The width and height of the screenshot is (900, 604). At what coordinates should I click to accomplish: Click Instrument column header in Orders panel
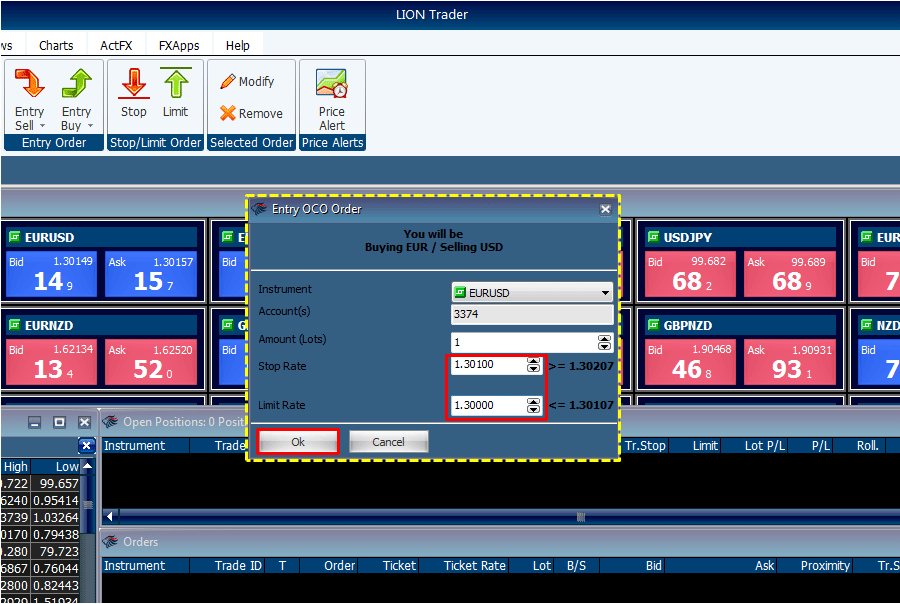coord(146,566)
